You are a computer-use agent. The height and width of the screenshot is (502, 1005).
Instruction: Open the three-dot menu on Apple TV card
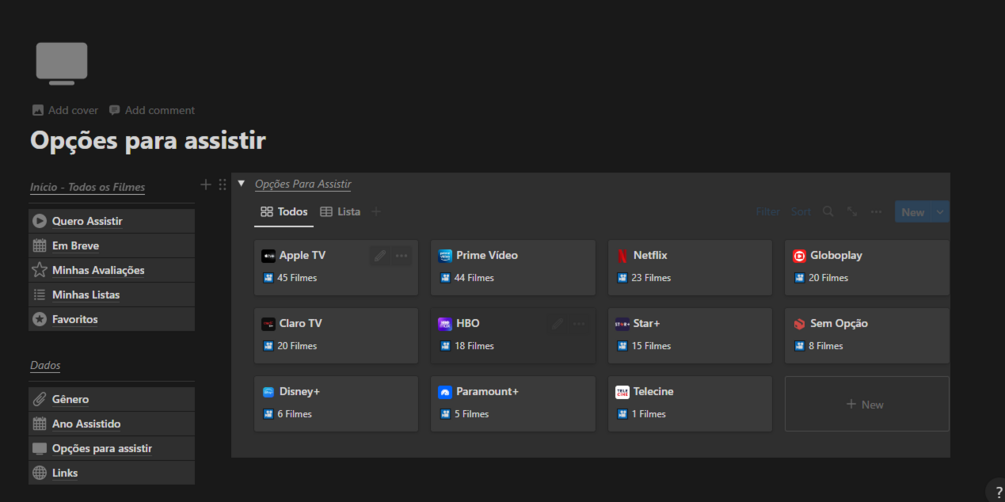click(x=401, y=256)
